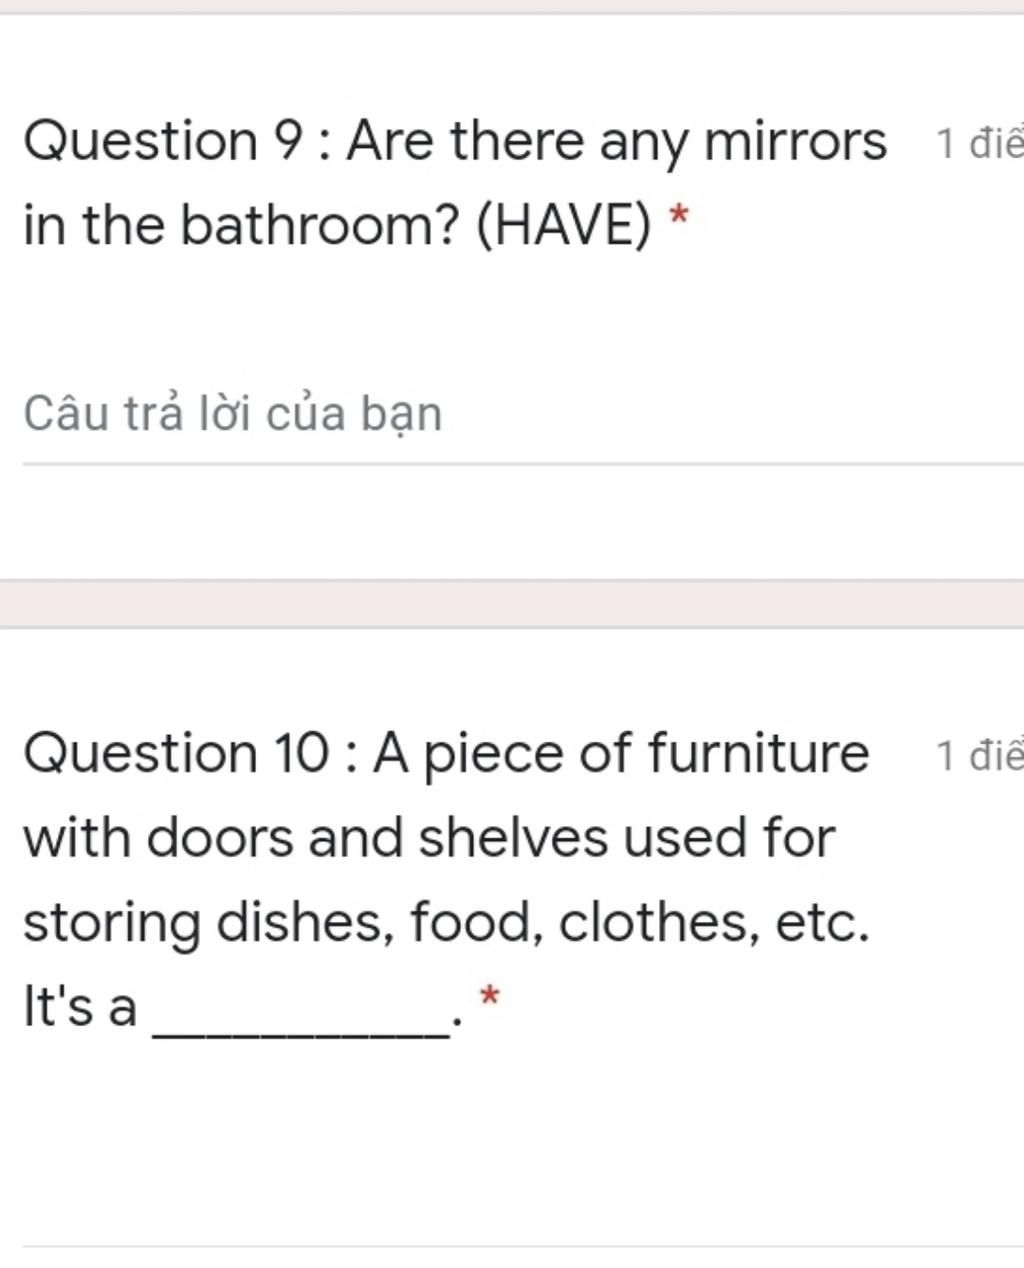Click the red asterisk after Question 10 blank

coord(489,996)
